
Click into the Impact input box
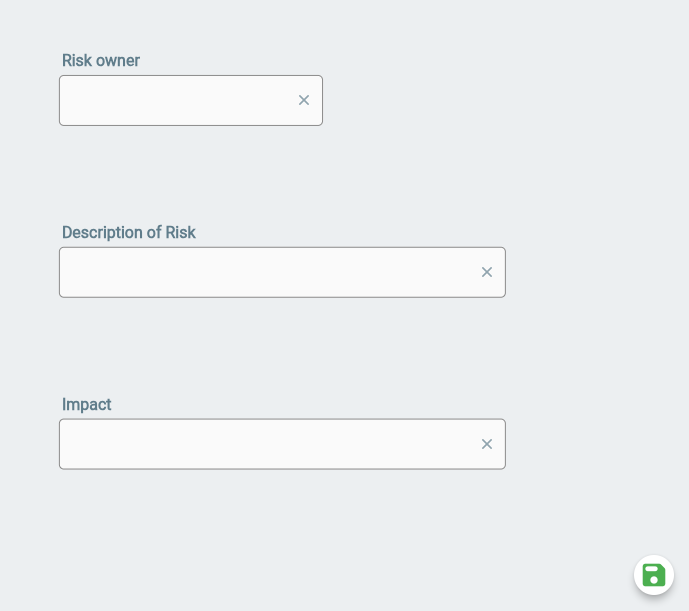click(x=265, y=444)
